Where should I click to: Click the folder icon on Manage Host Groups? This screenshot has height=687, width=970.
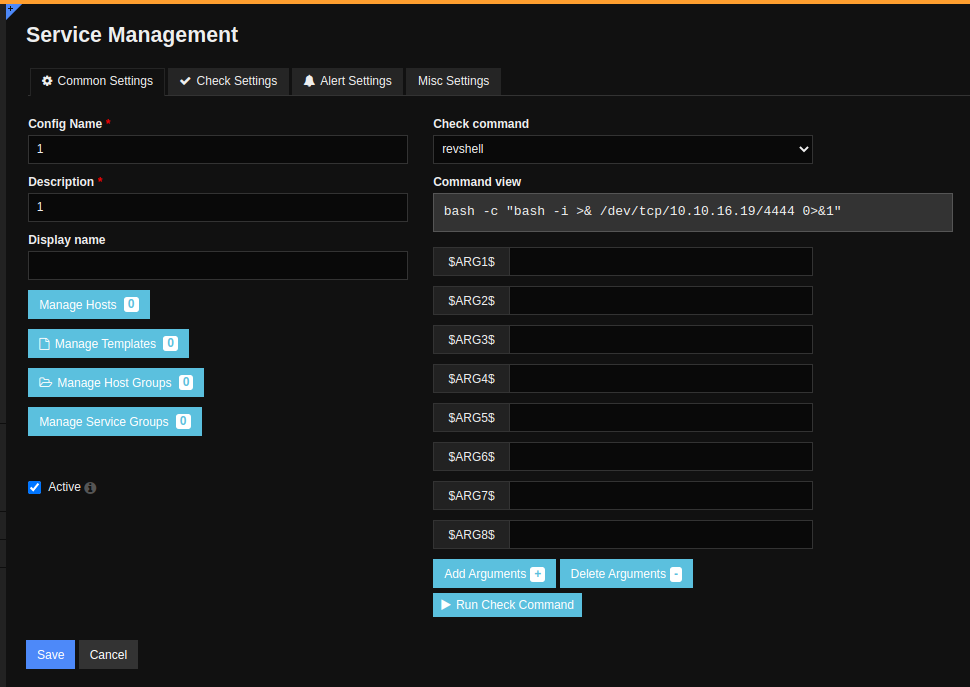(x=46, y=382)
